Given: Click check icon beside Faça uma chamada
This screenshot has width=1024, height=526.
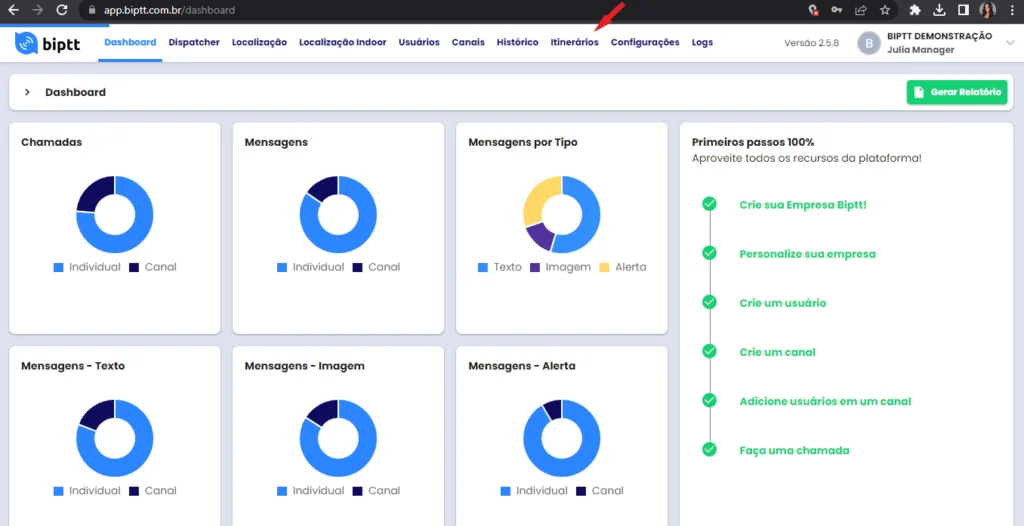Looking at the screenshot, I should (x=709, y=450).
